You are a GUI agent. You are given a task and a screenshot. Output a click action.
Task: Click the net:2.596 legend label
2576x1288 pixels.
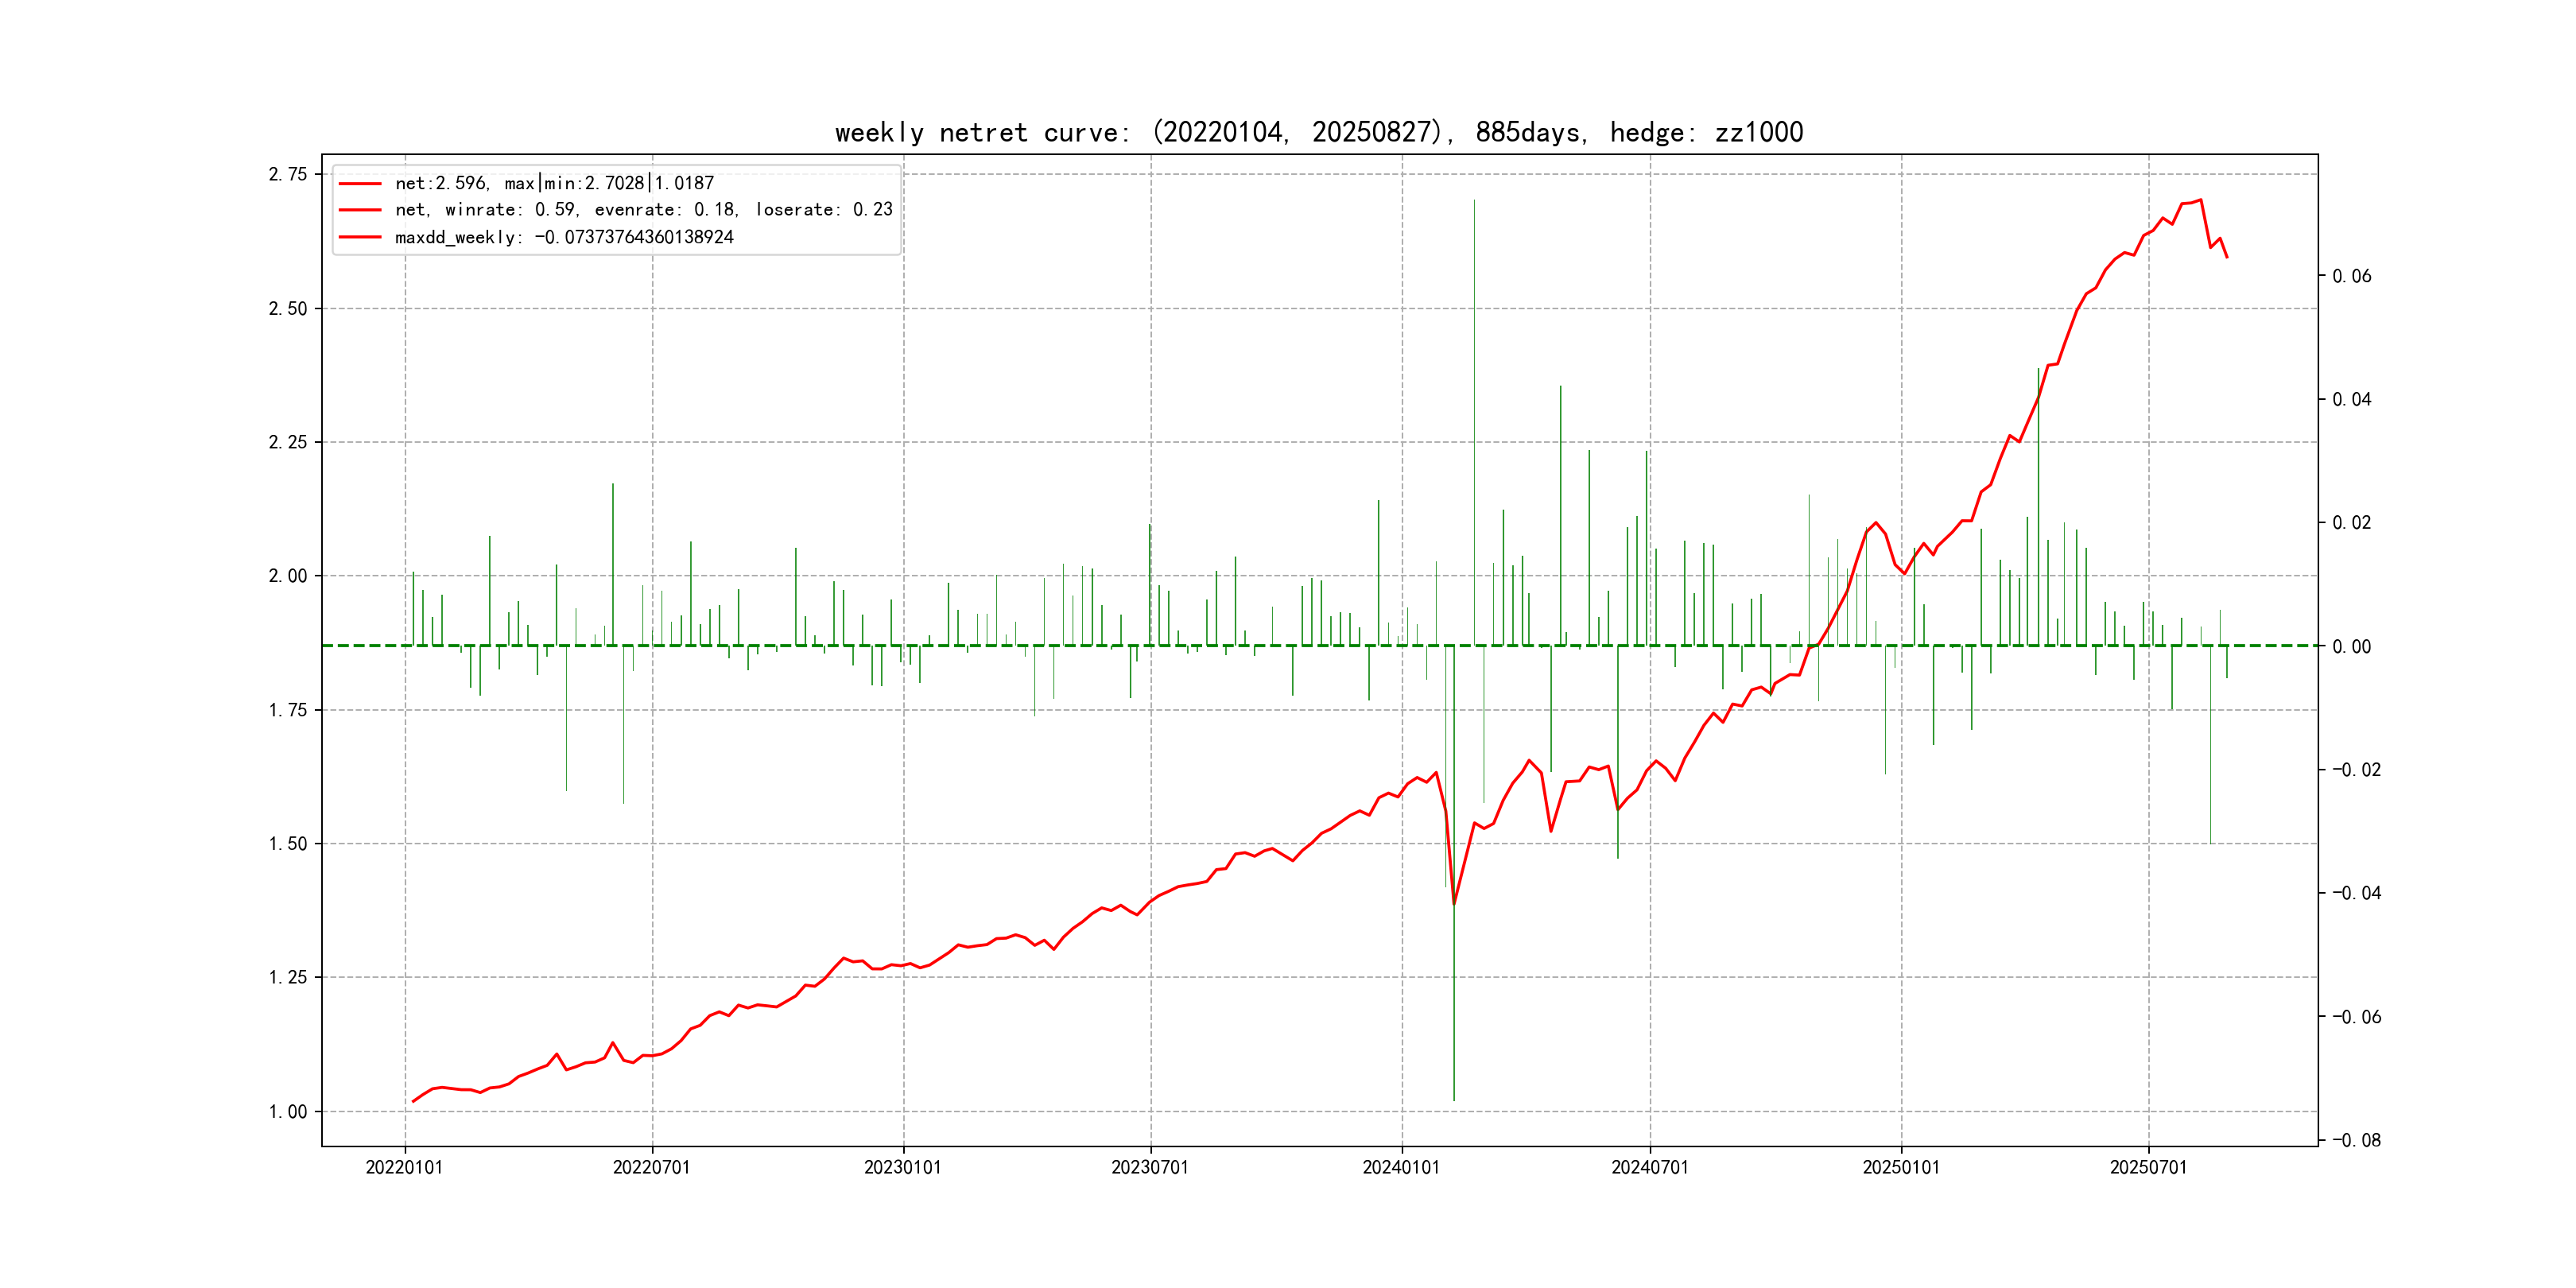pos(554,184)
